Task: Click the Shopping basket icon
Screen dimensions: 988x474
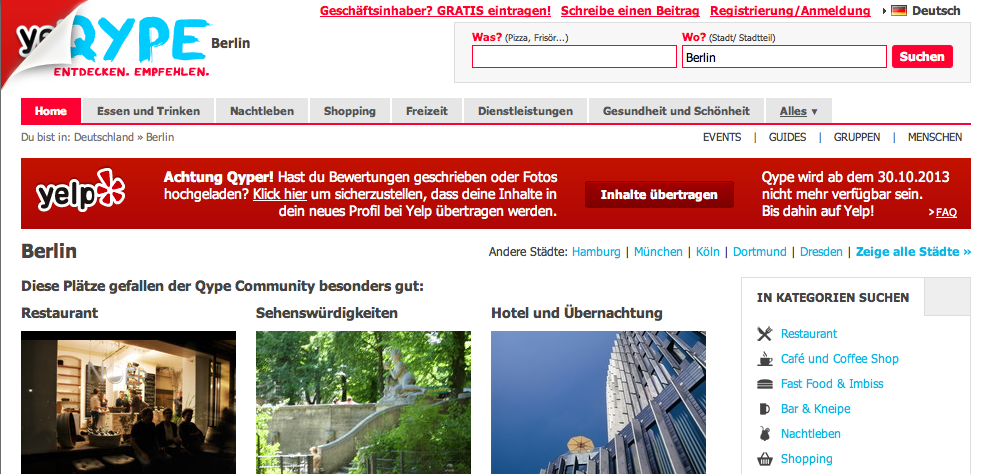Action: [x=764, y=459]
